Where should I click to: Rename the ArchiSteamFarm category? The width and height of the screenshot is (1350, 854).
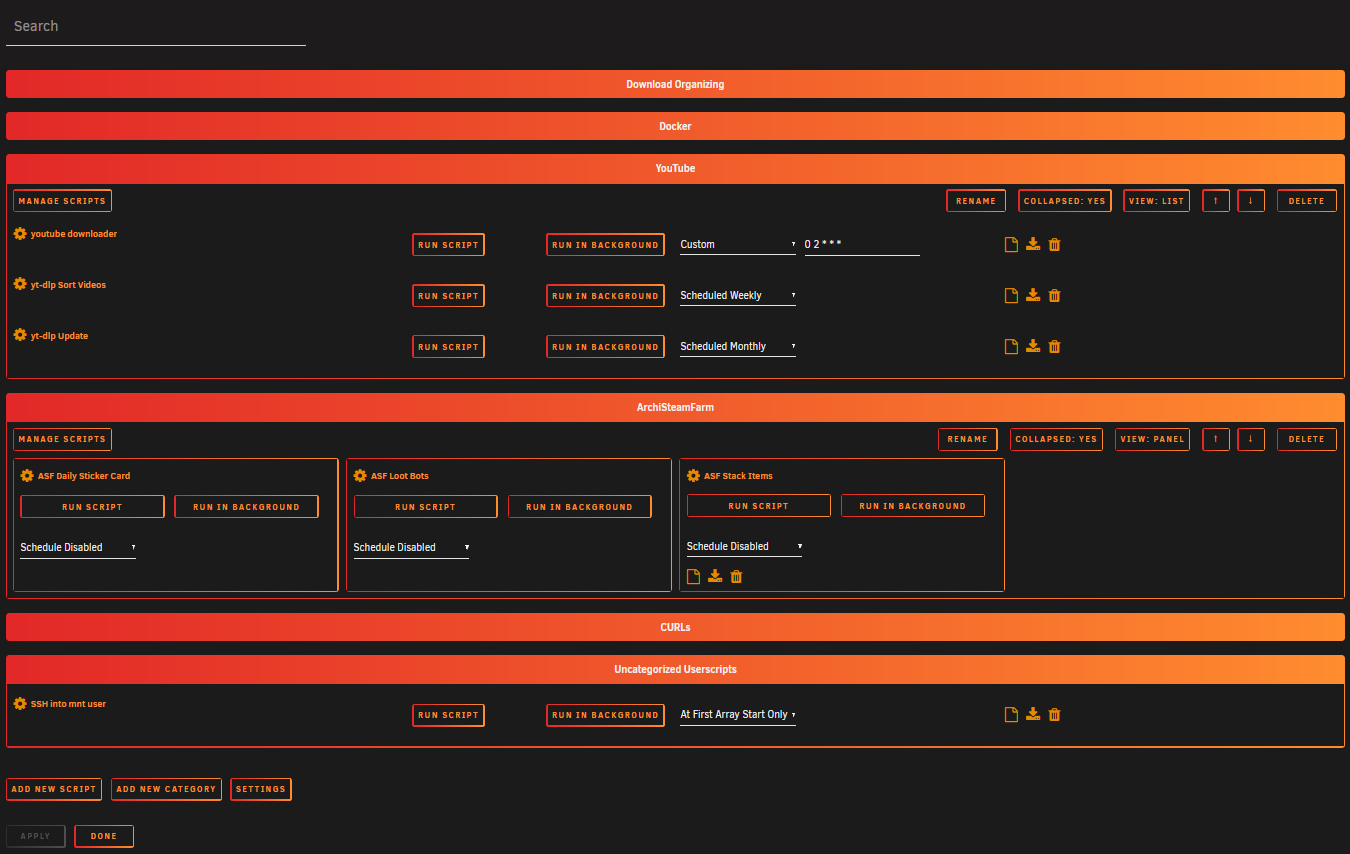tap(968, 439)
